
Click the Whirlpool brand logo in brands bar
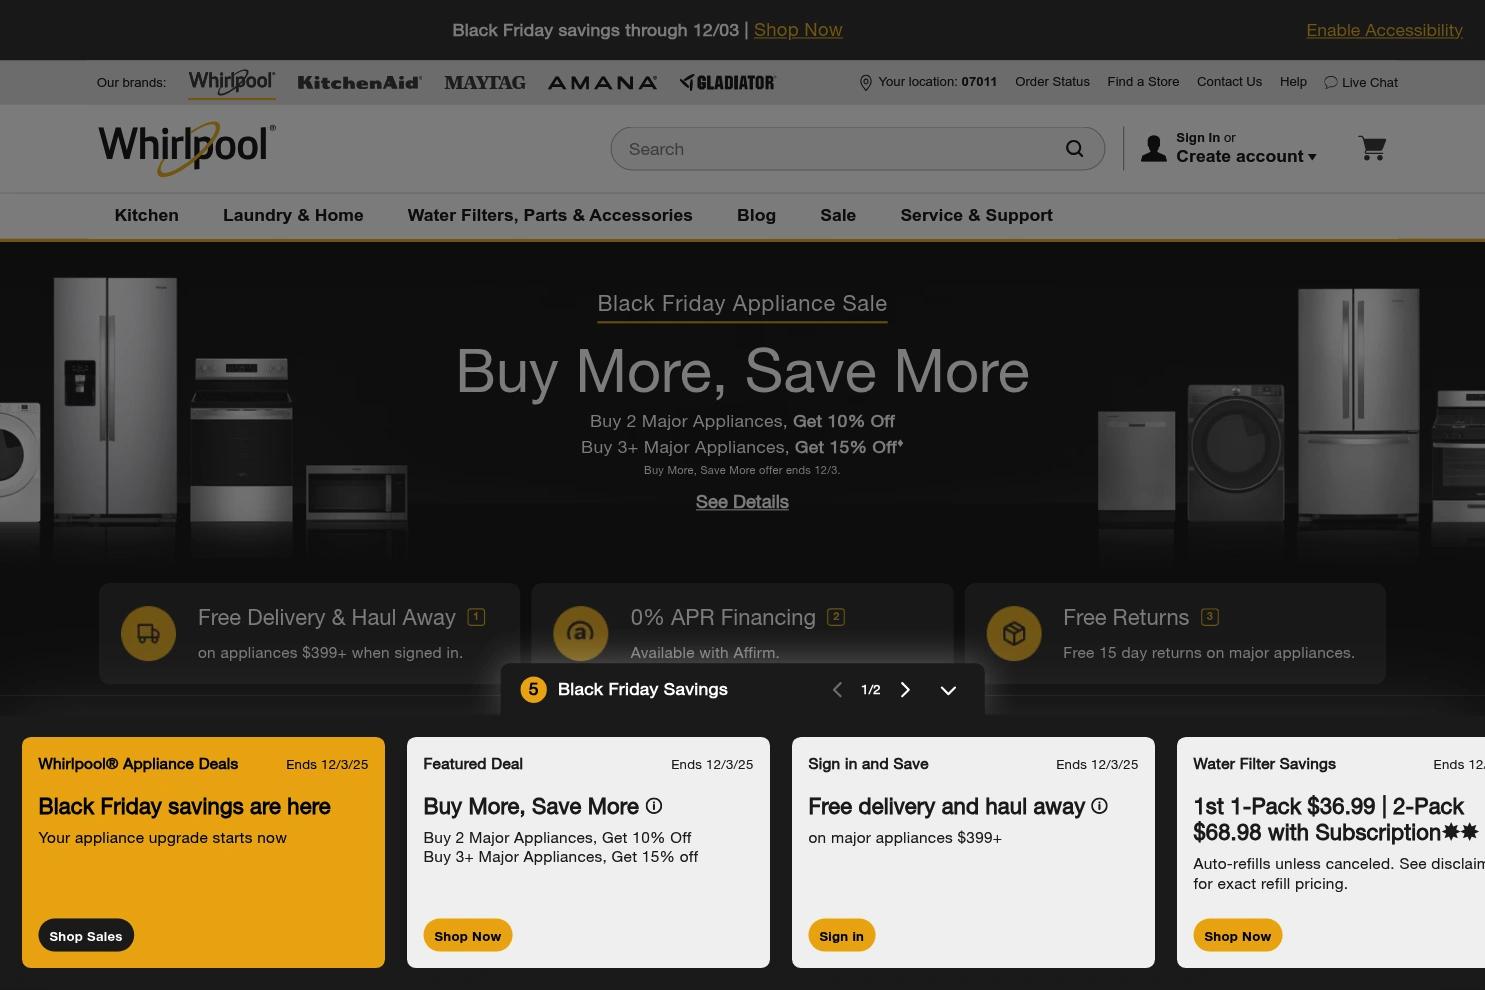point(232,82)
